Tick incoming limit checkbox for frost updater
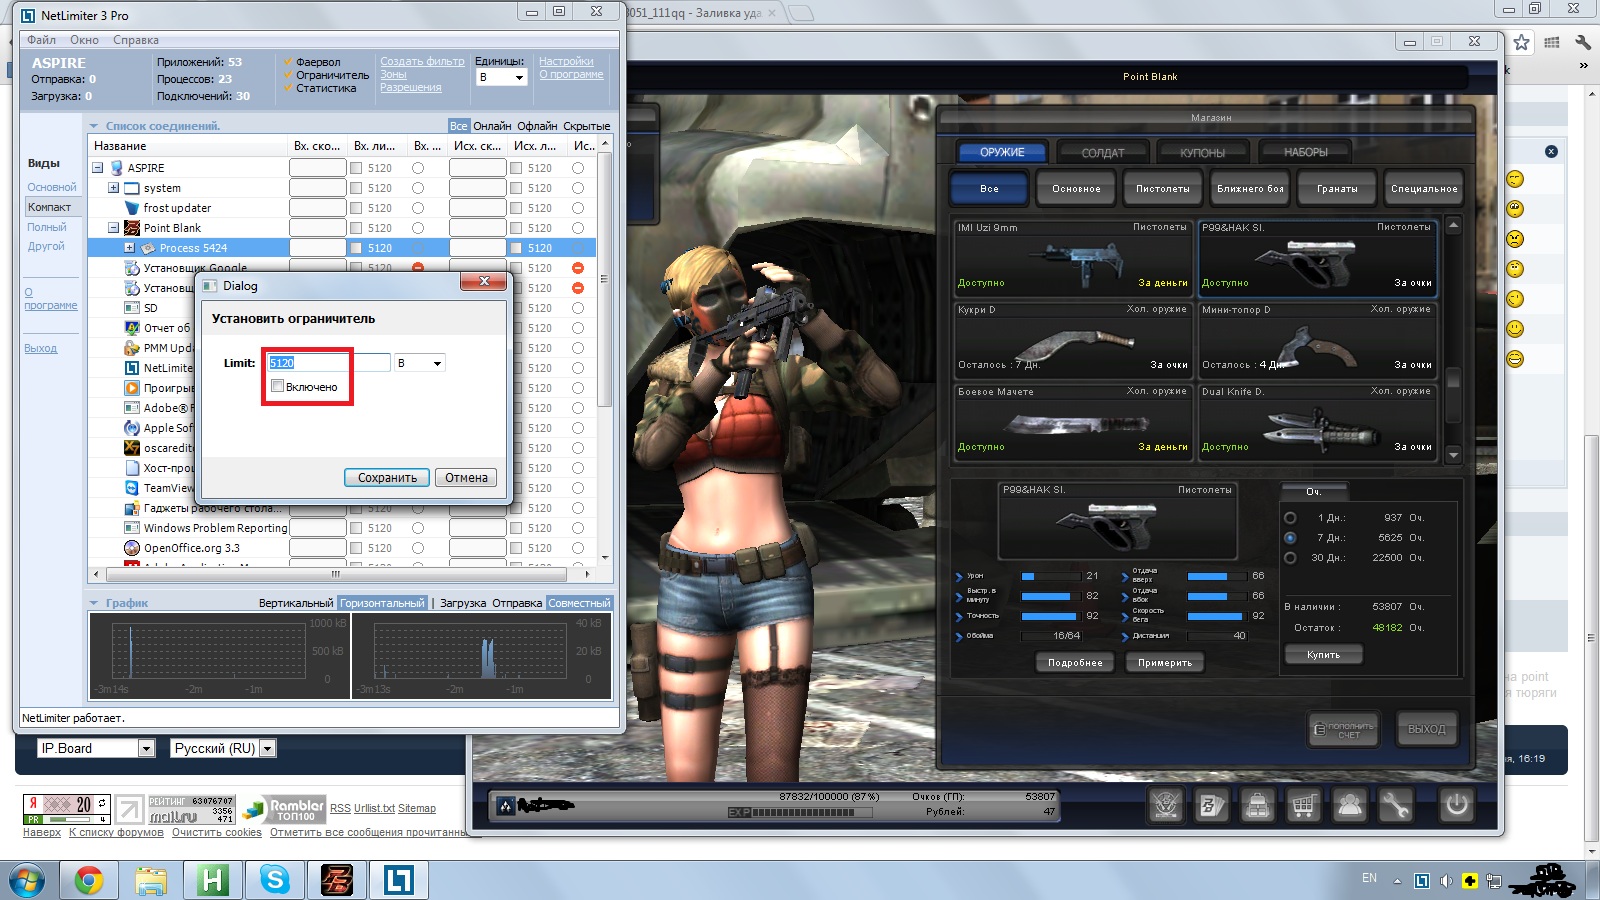 pyautogui.click(x=356, y=208)
